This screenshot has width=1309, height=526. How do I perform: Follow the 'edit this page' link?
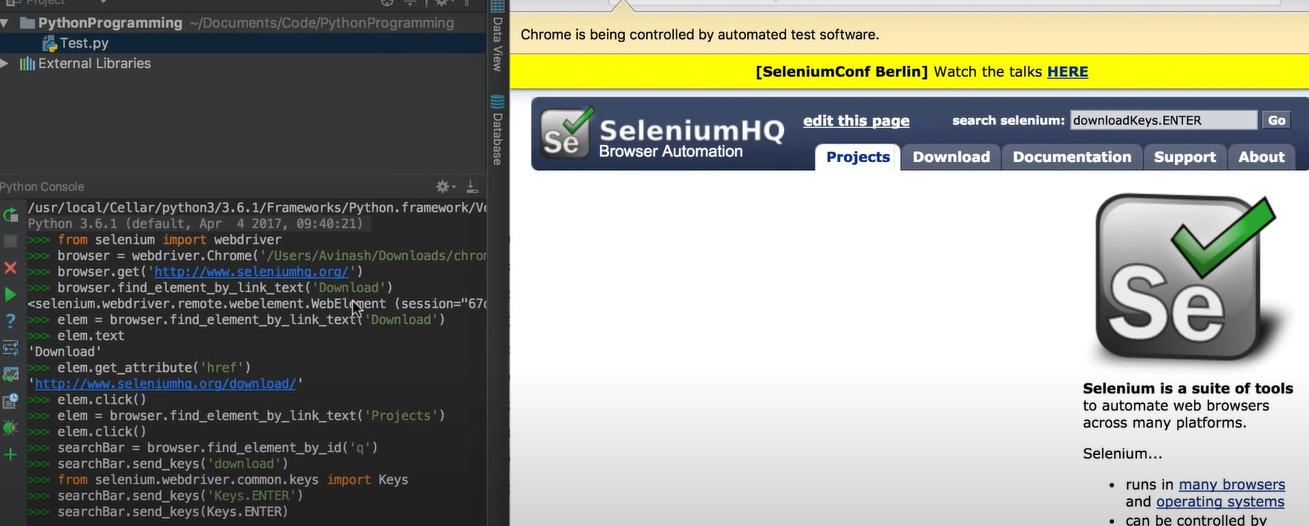click(x=856, y=121)
